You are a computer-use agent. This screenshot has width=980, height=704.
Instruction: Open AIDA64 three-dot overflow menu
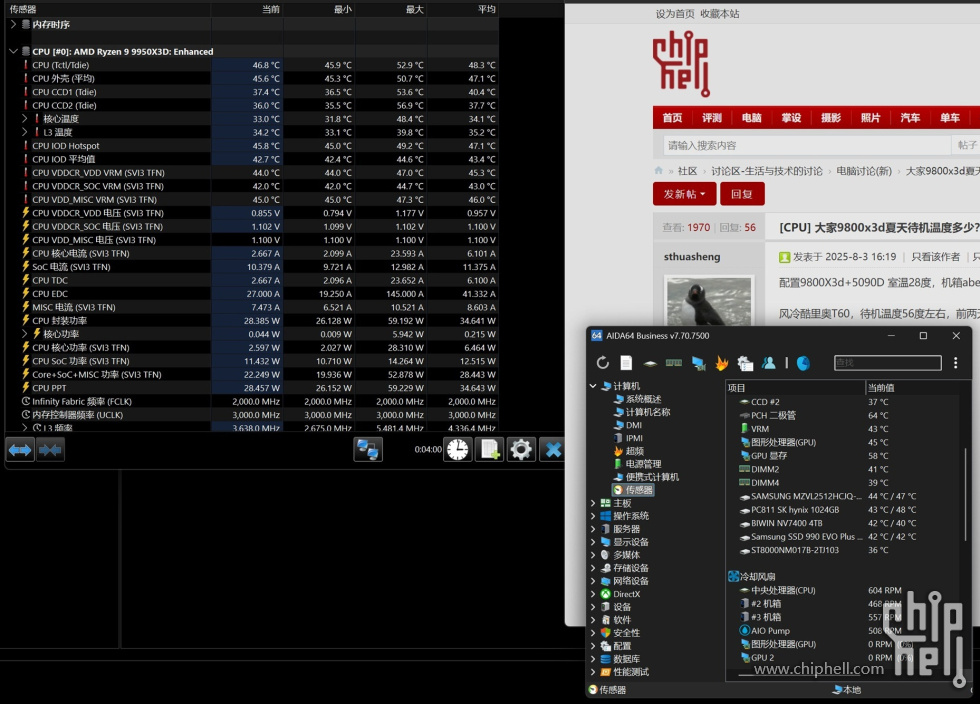[x=955, y=363]
